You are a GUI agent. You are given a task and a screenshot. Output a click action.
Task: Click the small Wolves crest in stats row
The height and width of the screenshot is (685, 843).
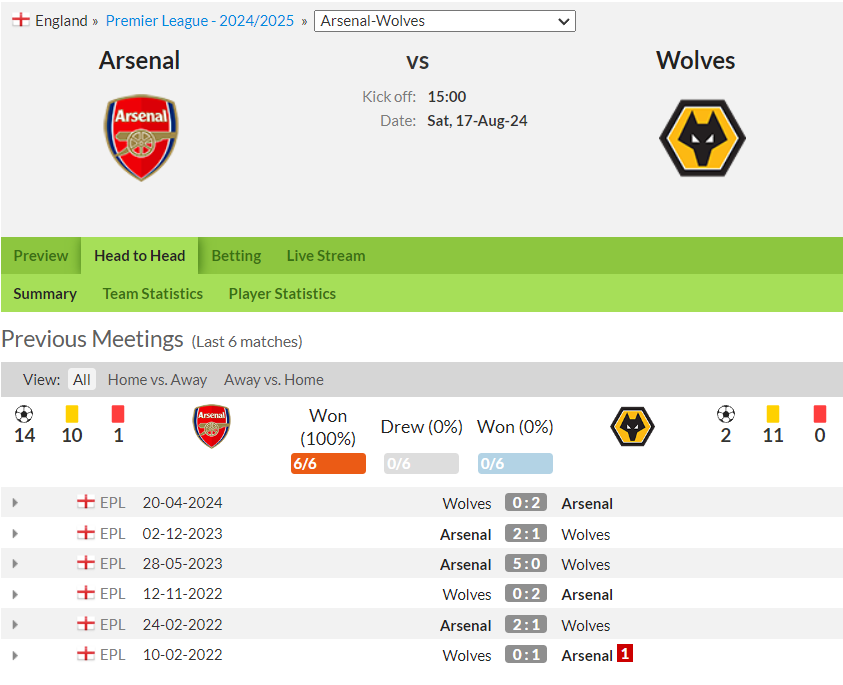tap(632, 426)
